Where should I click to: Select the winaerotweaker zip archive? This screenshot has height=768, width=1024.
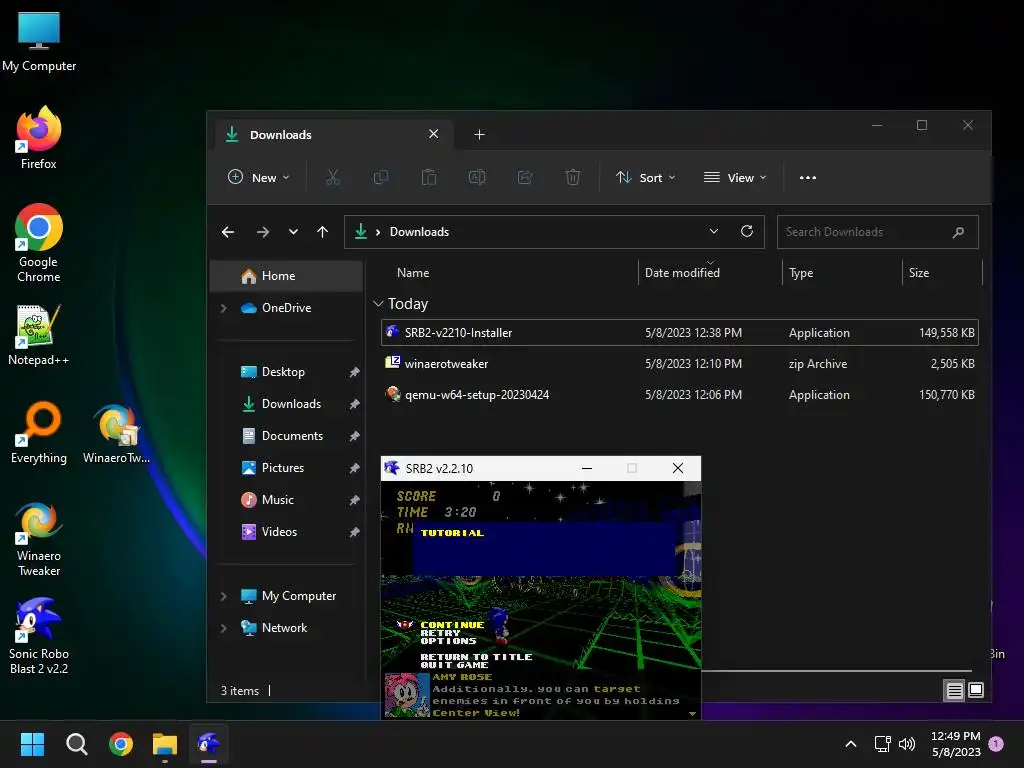tap(679, 364)
